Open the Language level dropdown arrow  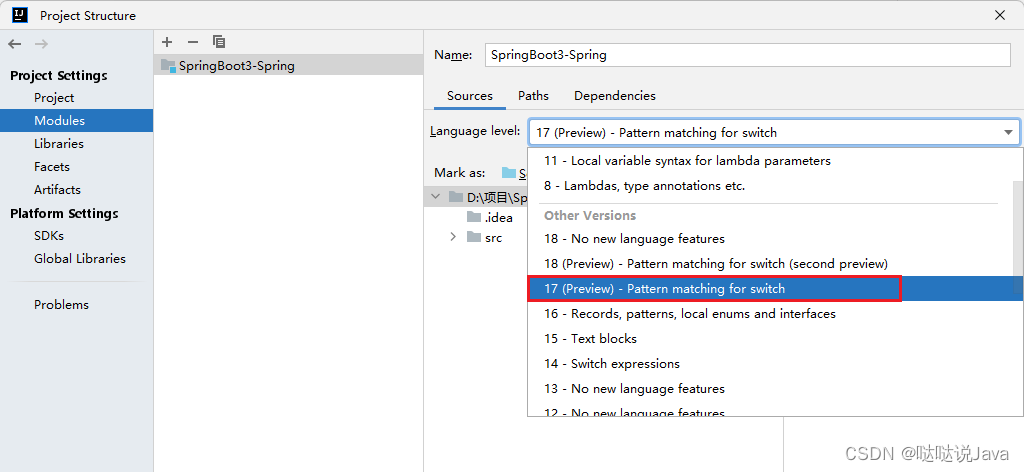point(1008,133)
